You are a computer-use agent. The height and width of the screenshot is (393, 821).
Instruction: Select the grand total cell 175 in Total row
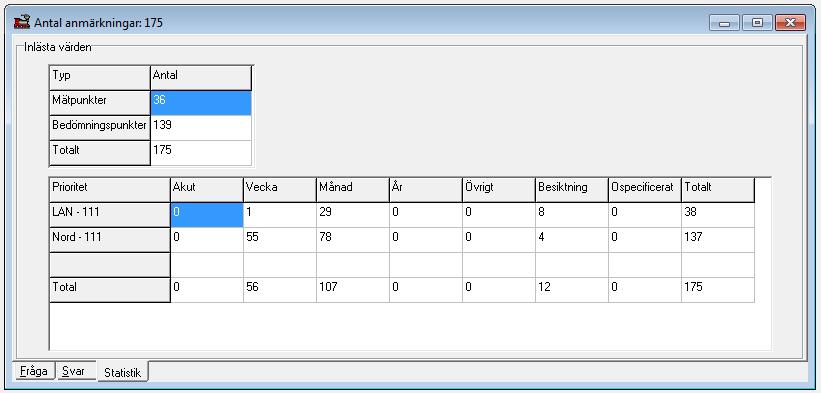(718, 290)
